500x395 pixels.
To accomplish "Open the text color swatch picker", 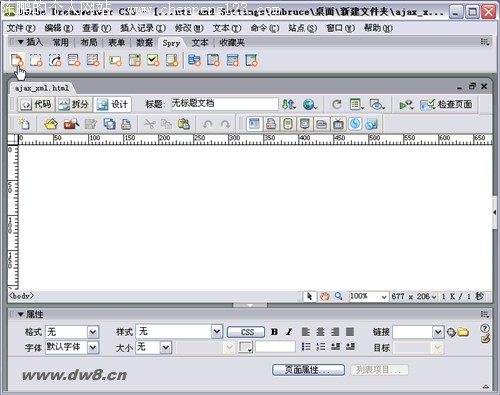I will [245, 347].
